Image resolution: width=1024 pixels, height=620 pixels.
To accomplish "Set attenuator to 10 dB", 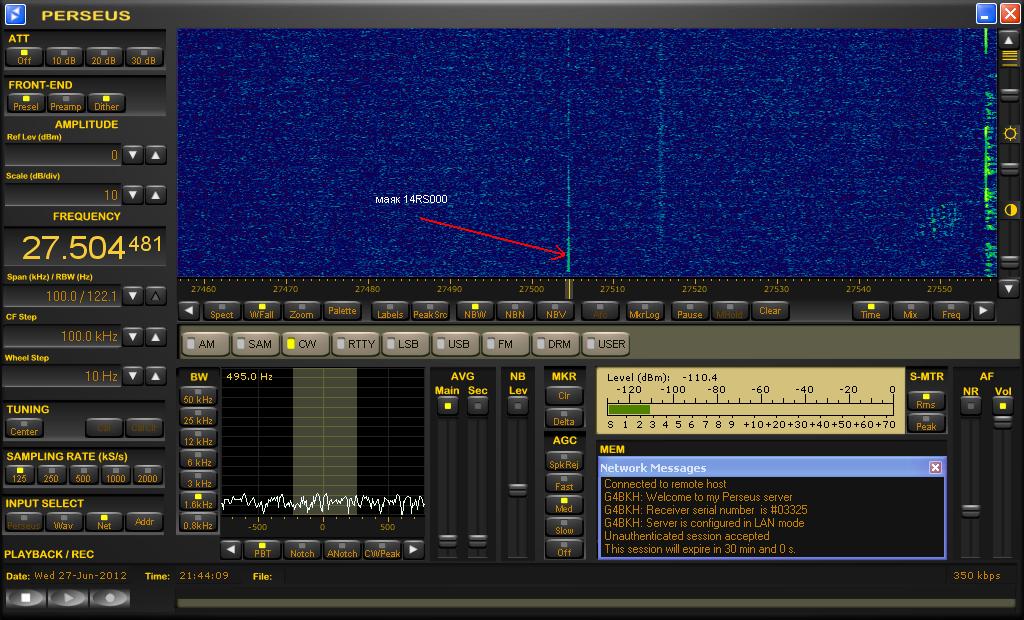I will (x=64, y=57).
